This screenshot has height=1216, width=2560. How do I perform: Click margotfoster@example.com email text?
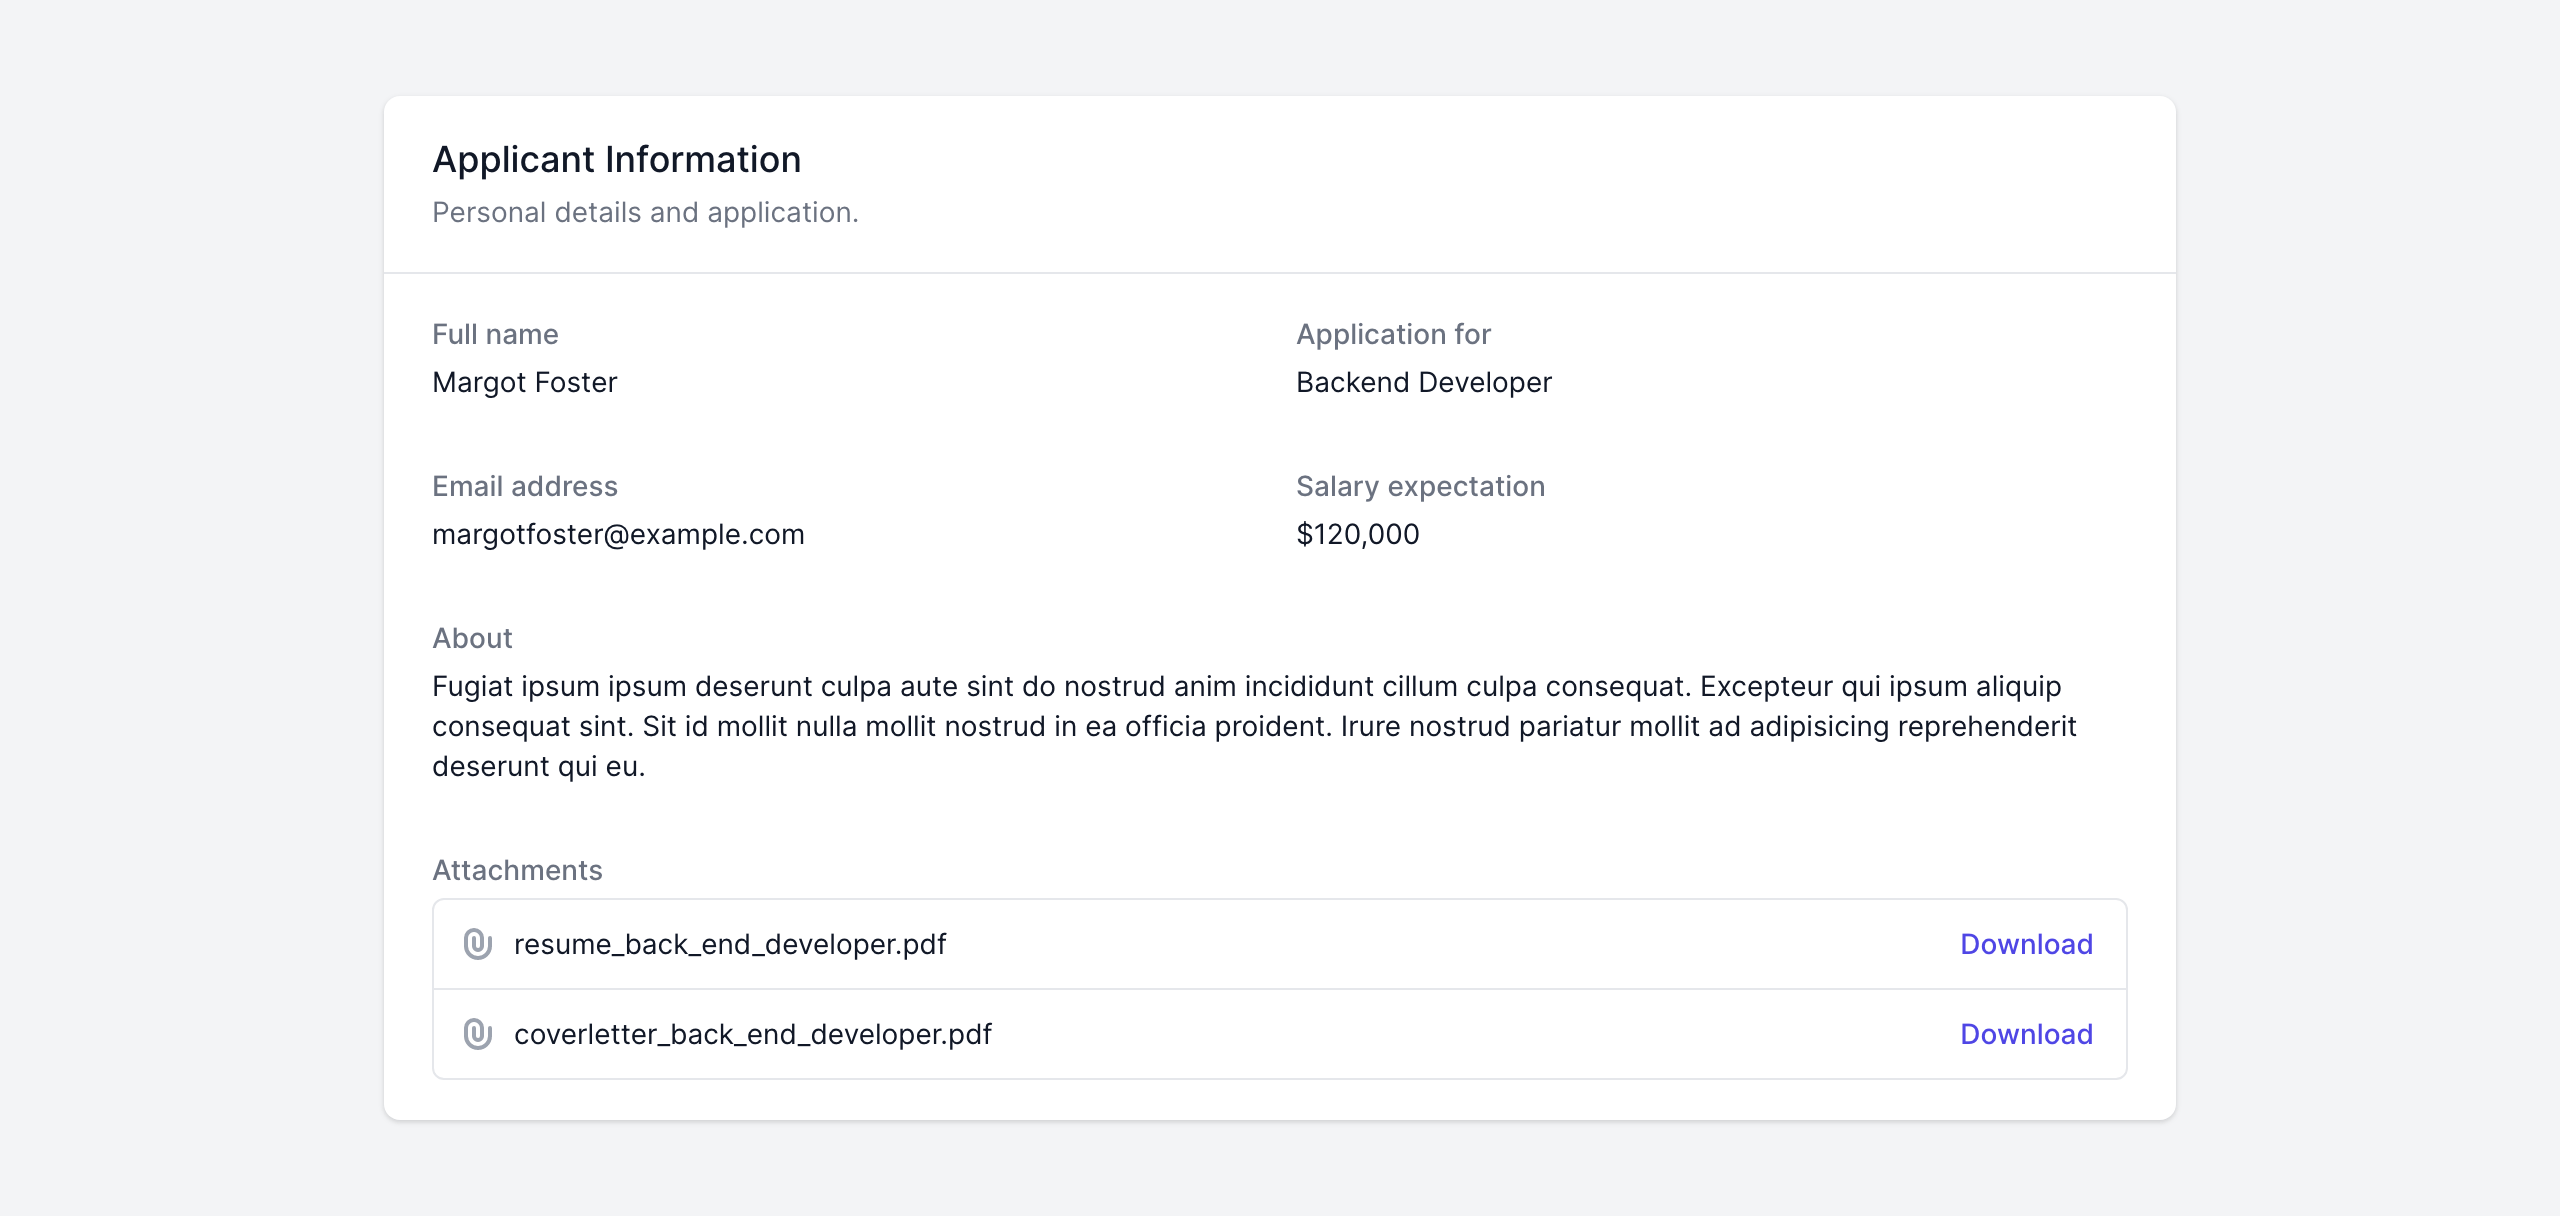(618, 534)
